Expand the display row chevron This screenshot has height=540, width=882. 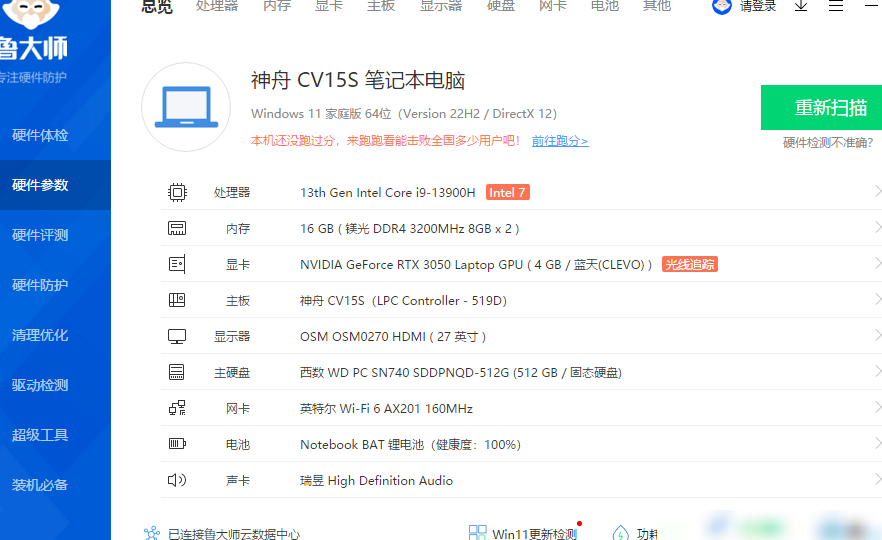[x=878, y=335]
